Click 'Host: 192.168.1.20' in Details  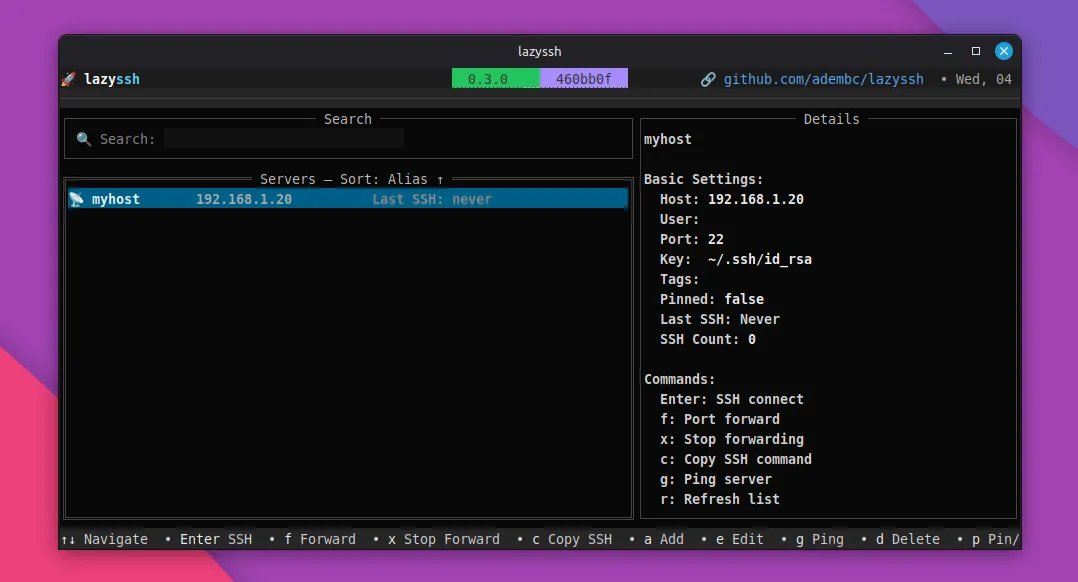[732, 199]
